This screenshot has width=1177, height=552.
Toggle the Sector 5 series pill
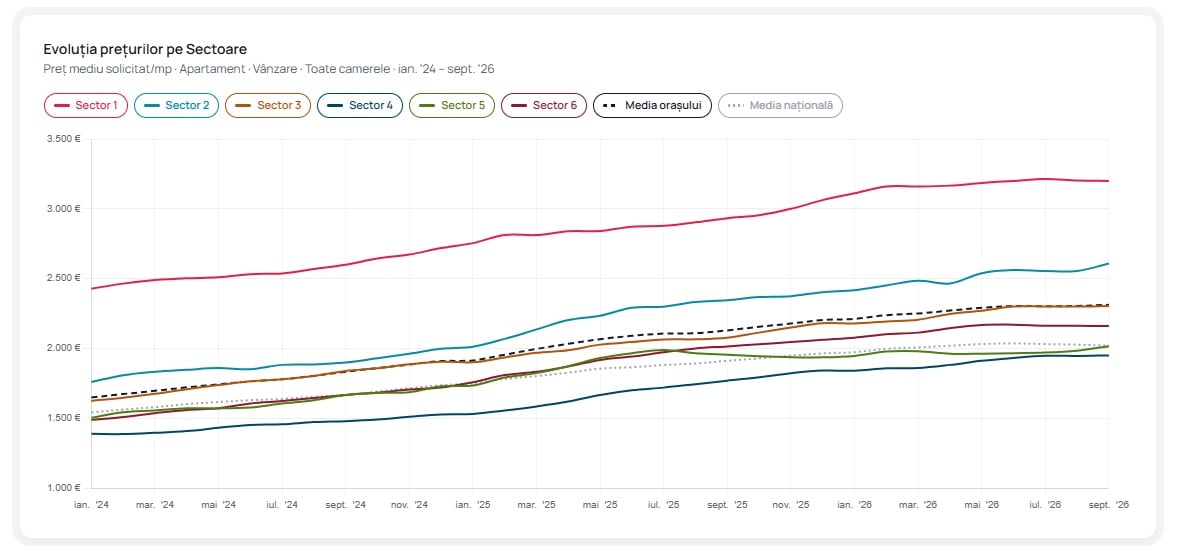452,105
